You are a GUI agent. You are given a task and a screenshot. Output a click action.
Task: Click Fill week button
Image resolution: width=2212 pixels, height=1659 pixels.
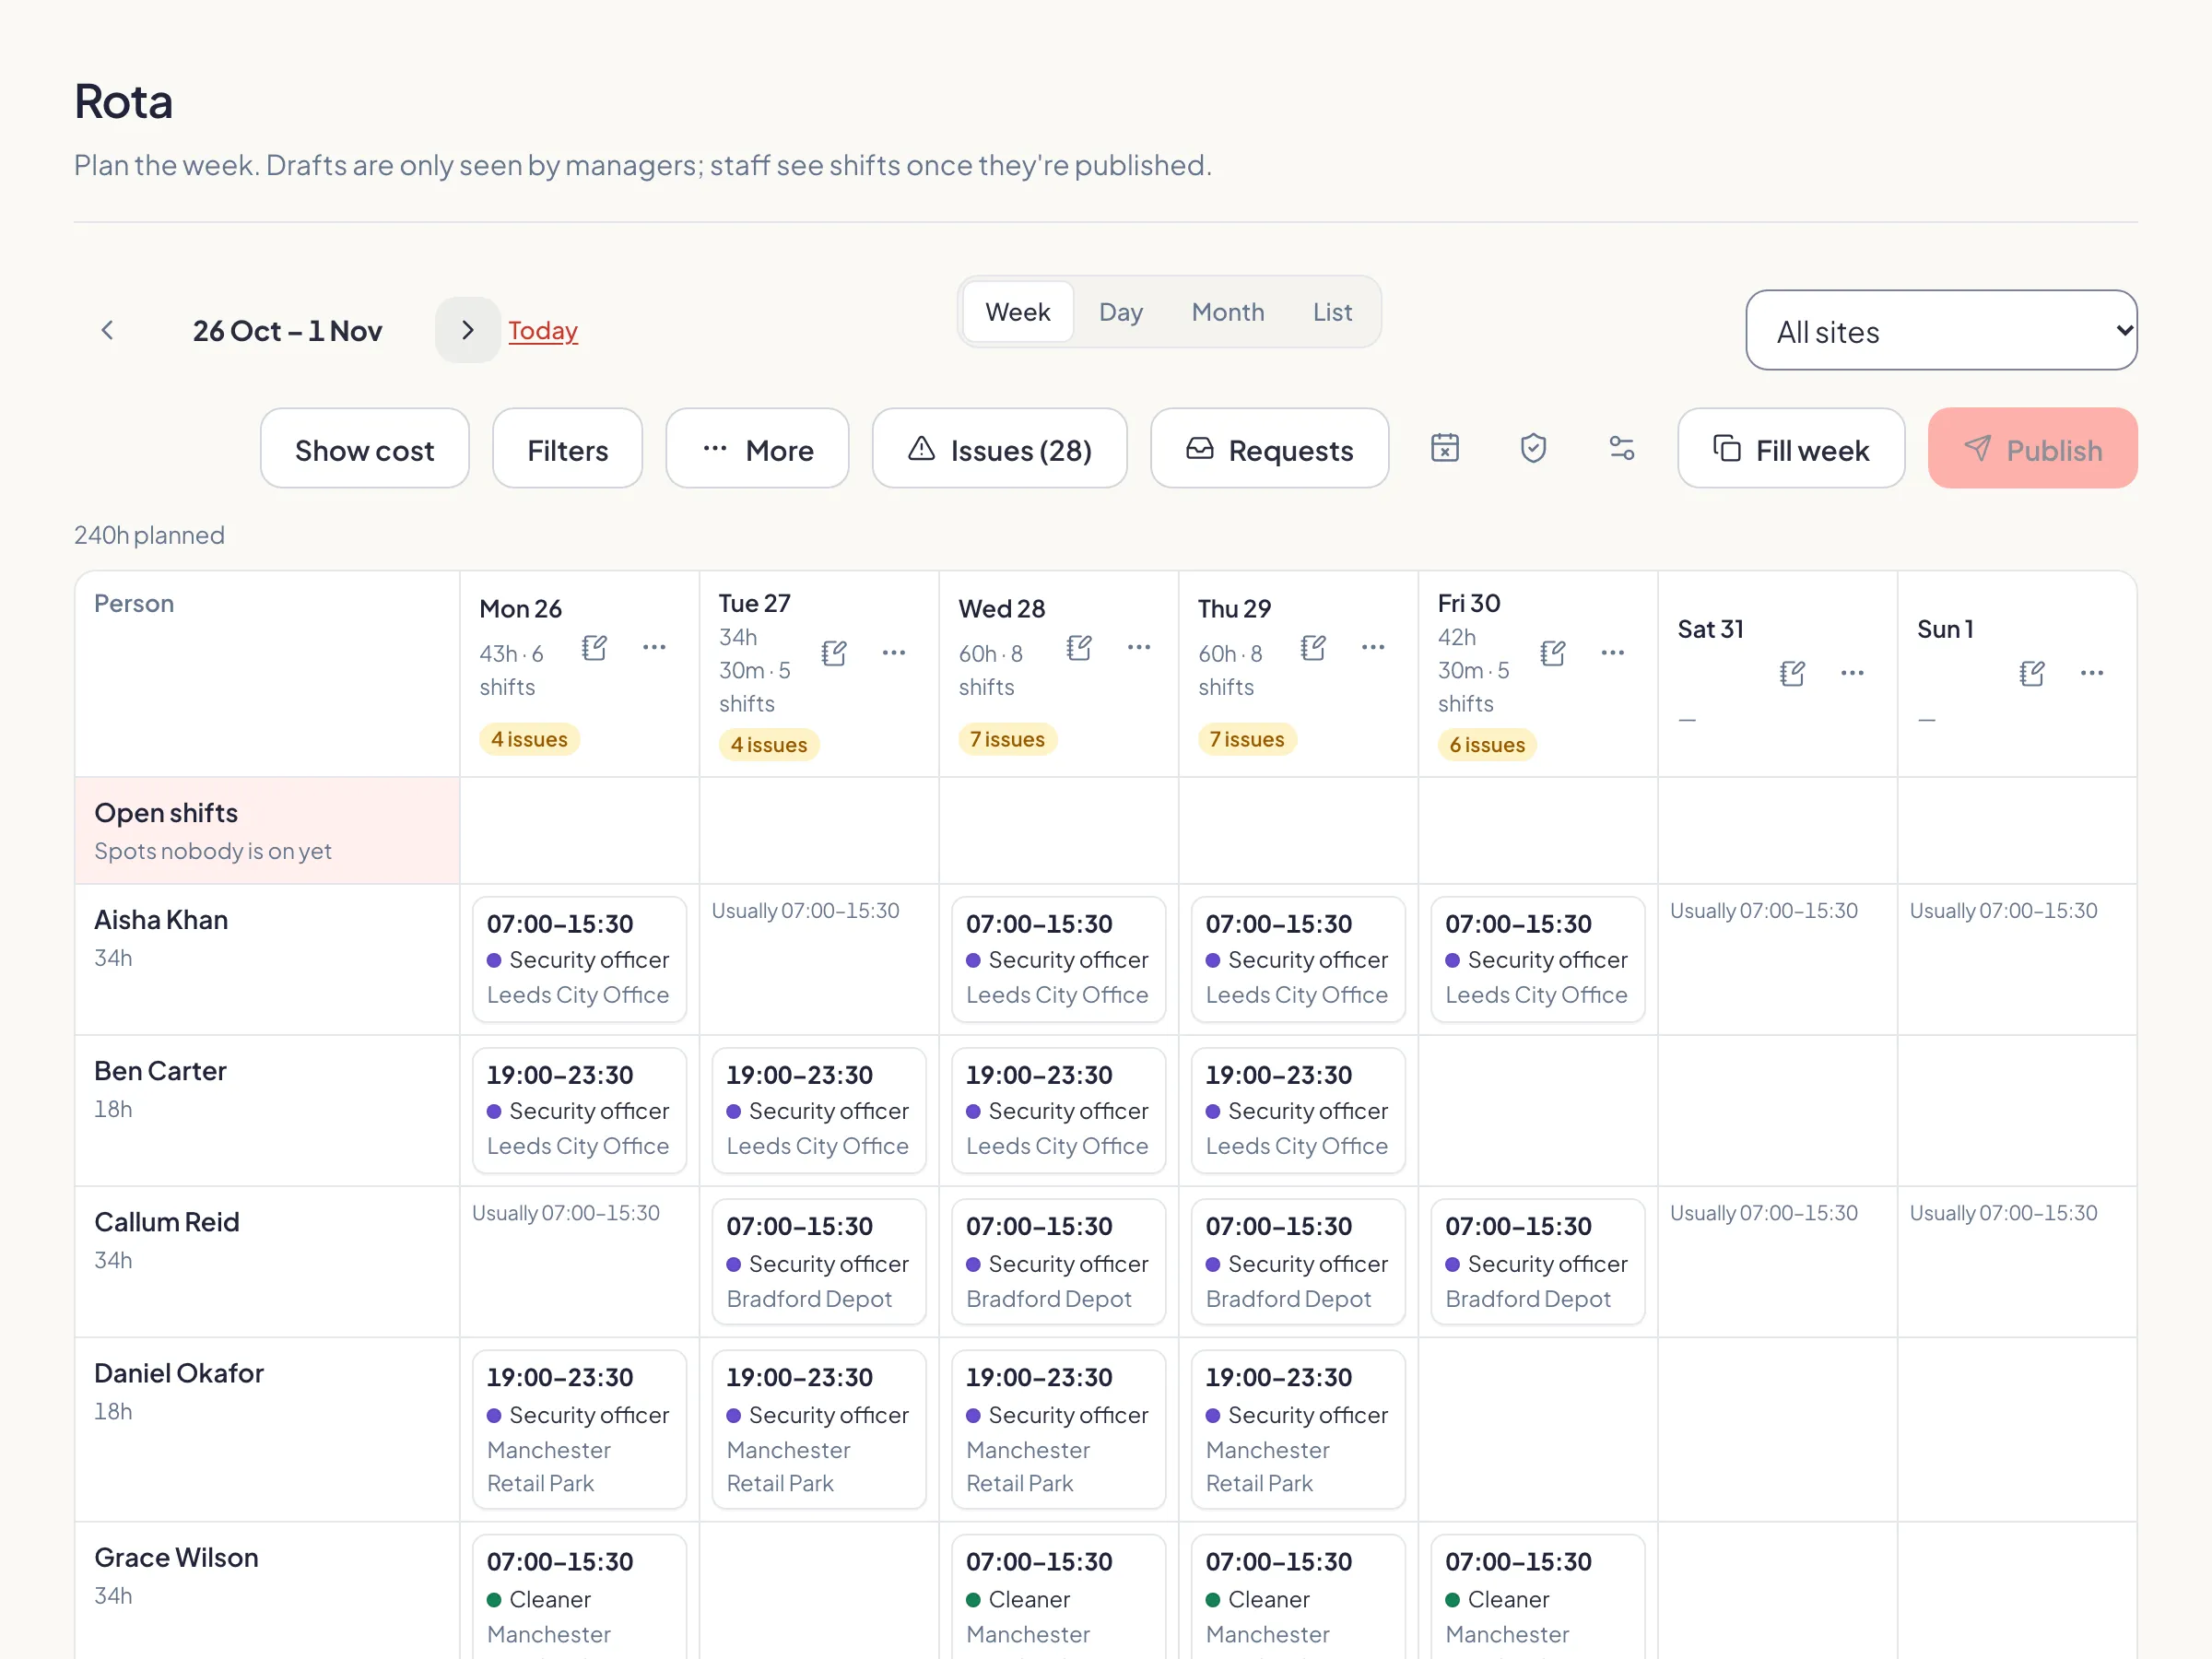(1791, 448)
